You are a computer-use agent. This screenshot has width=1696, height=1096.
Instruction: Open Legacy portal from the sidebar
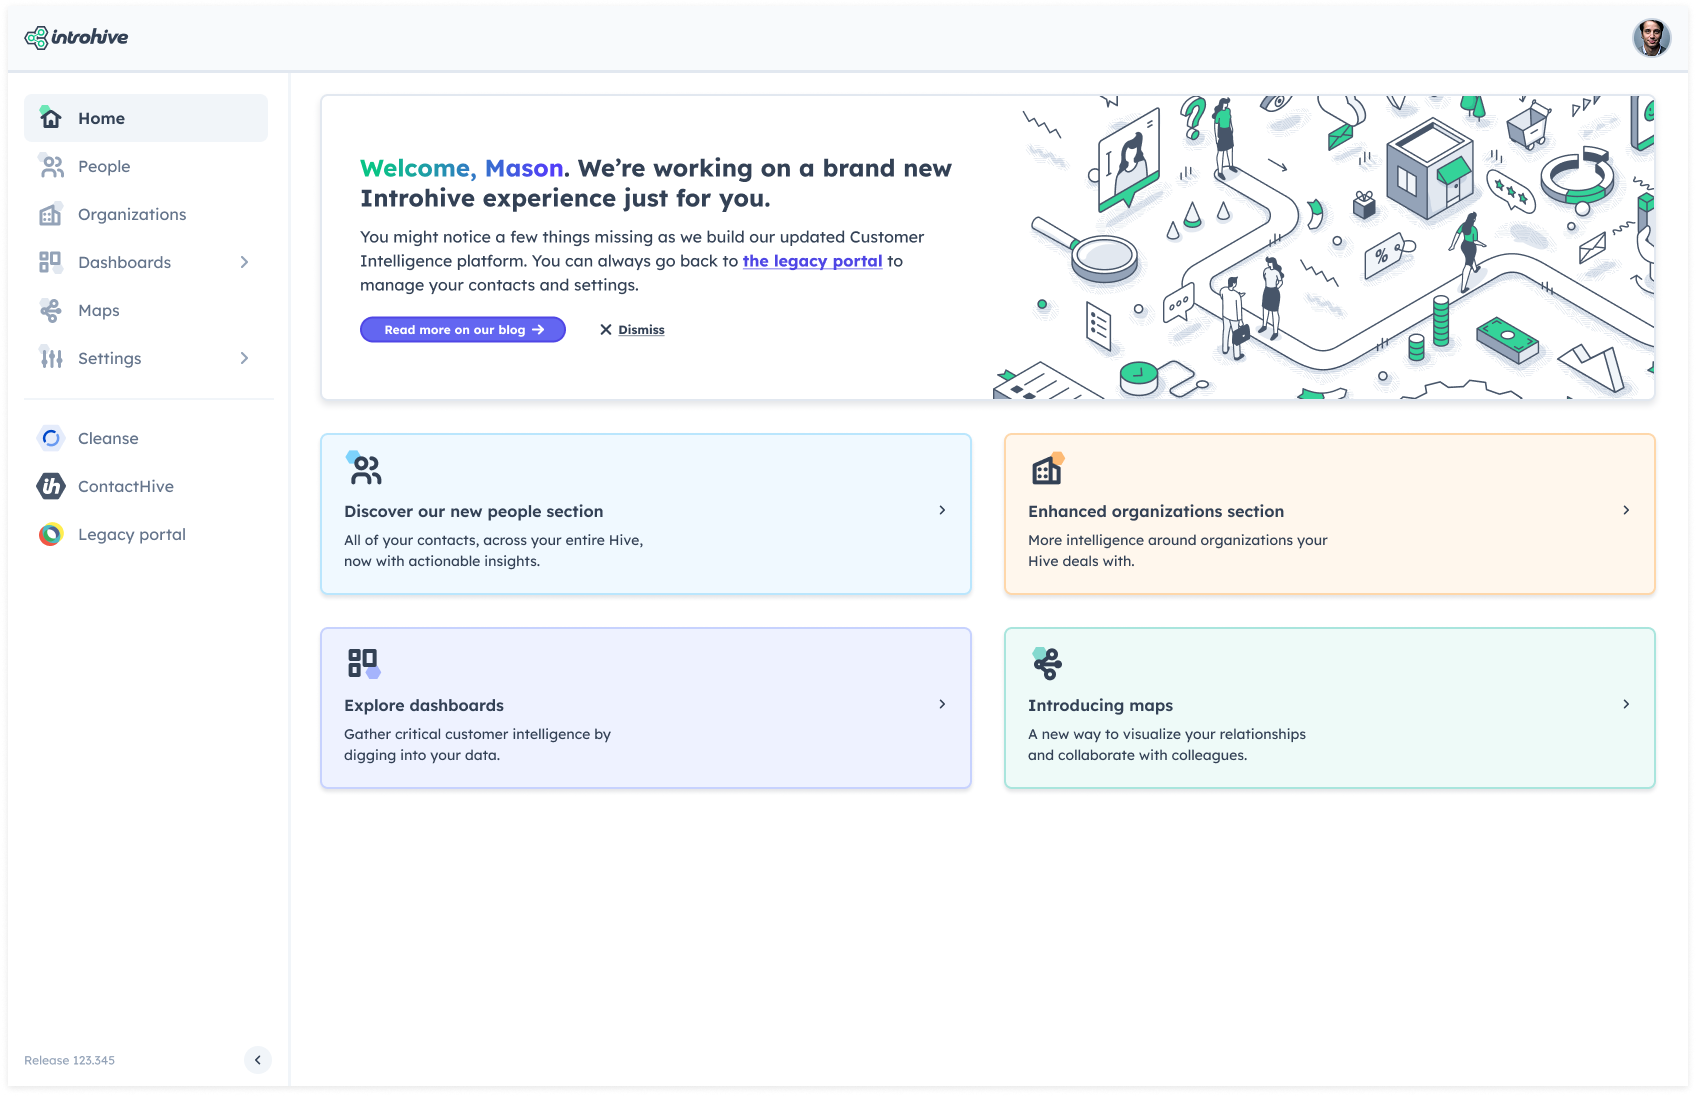[146, 534]
